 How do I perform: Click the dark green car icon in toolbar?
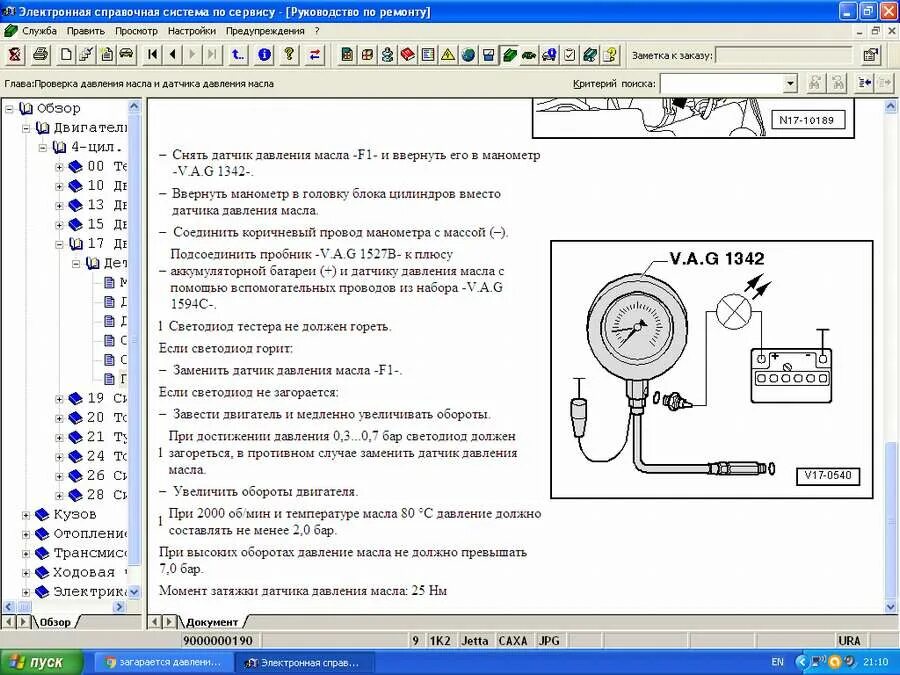coord(529,55)
